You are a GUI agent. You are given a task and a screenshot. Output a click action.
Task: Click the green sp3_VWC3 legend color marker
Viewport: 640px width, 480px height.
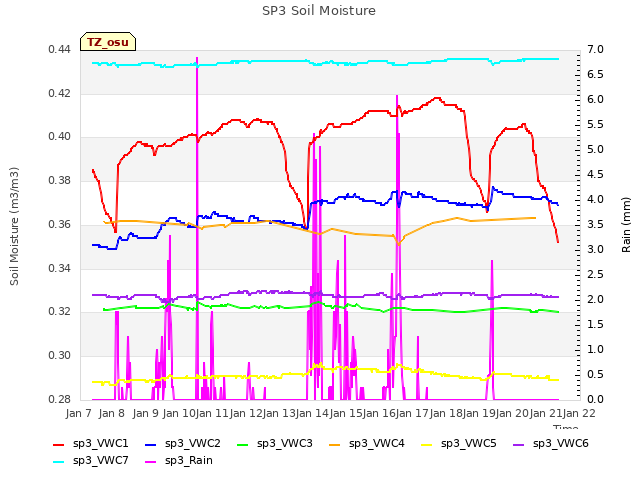(x=243, y=445)
